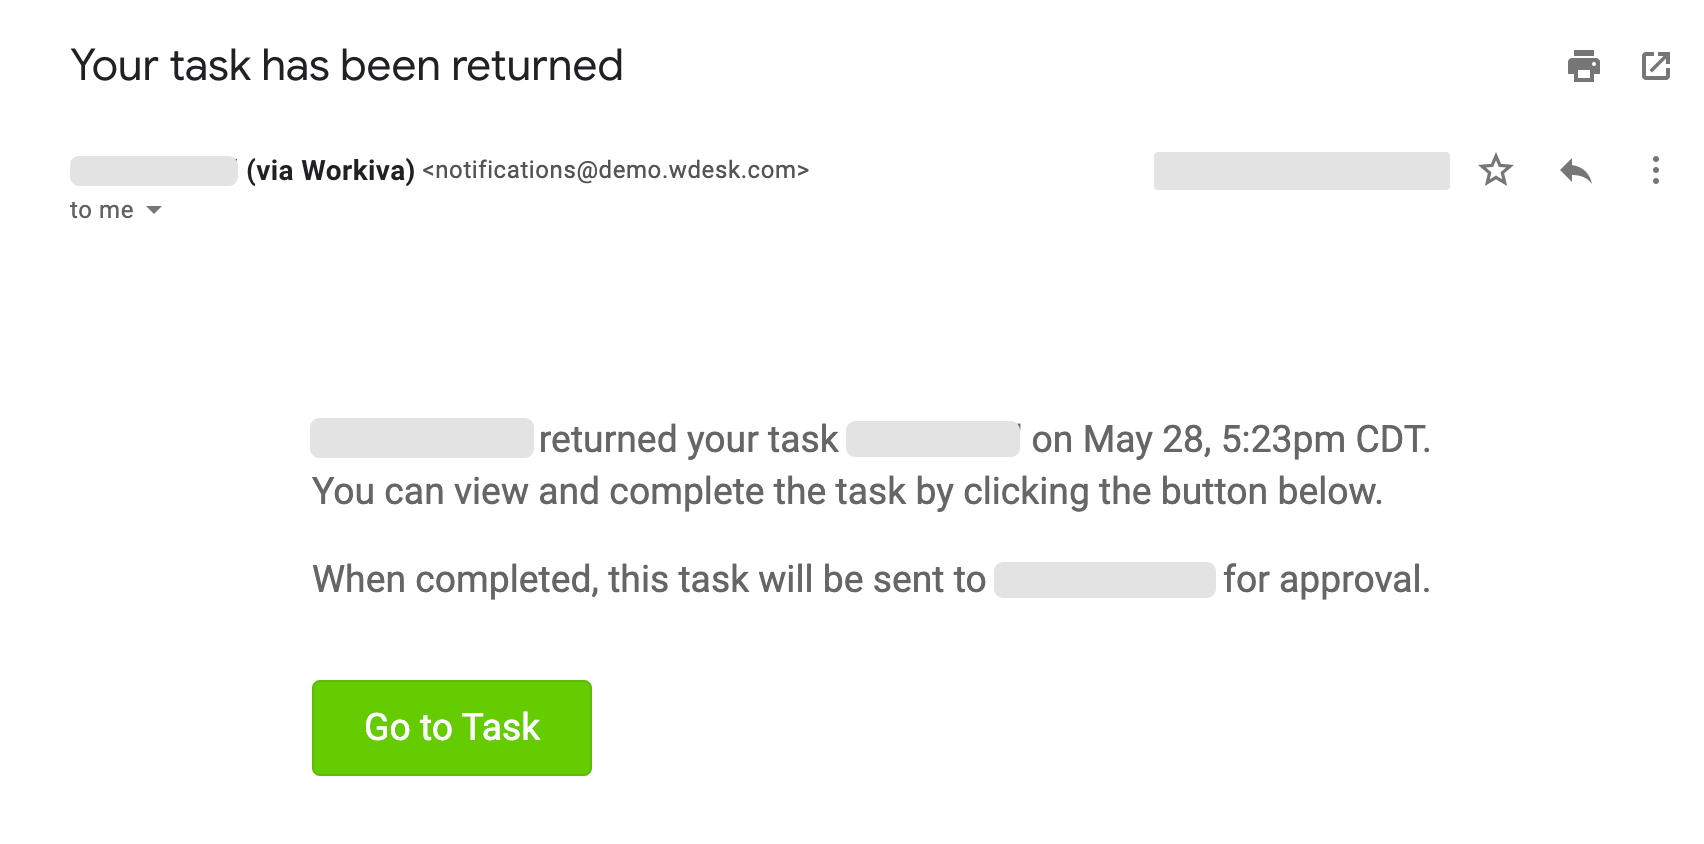Open the three-dot more options menu
This screenshot has height=844, width=1704.
coord(1656,170)
